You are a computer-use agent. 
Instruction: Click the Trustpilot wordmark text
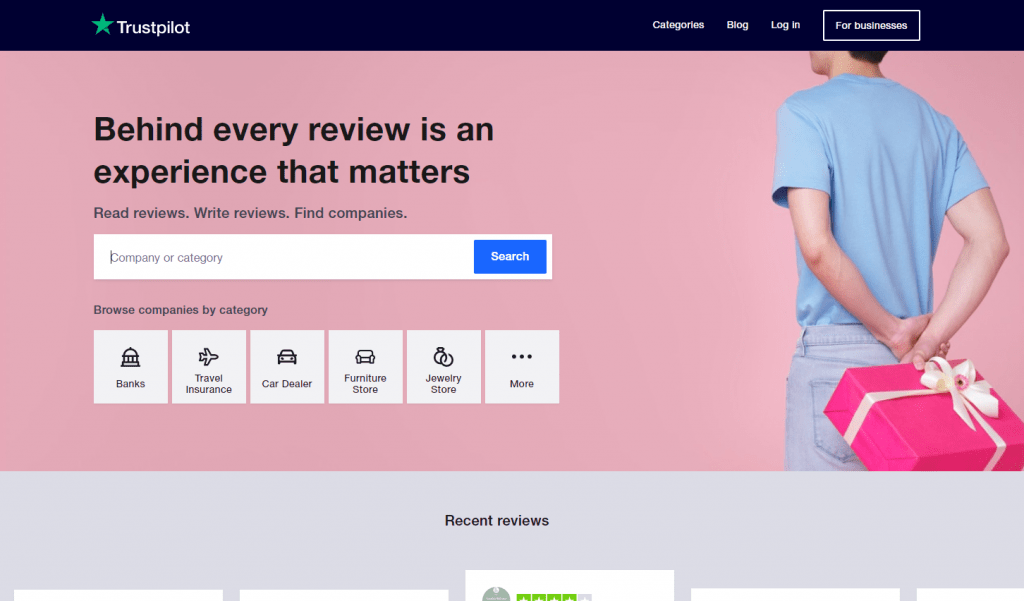coord(153,27)
